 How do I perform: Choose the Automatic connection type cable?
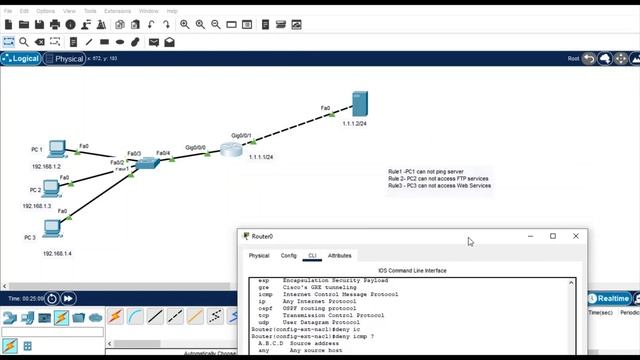[116, 316]
